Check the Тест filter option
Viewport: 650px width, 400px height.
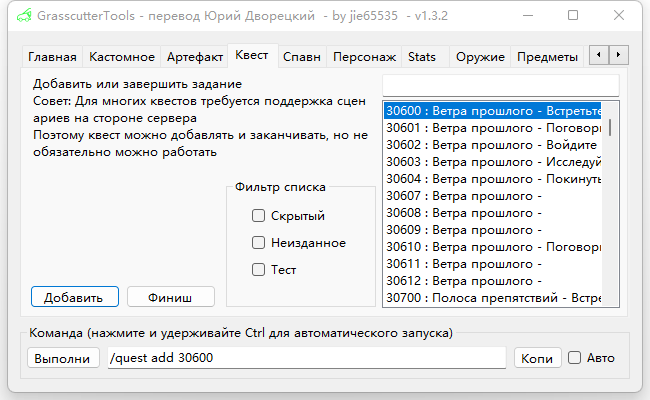[258, 269]
